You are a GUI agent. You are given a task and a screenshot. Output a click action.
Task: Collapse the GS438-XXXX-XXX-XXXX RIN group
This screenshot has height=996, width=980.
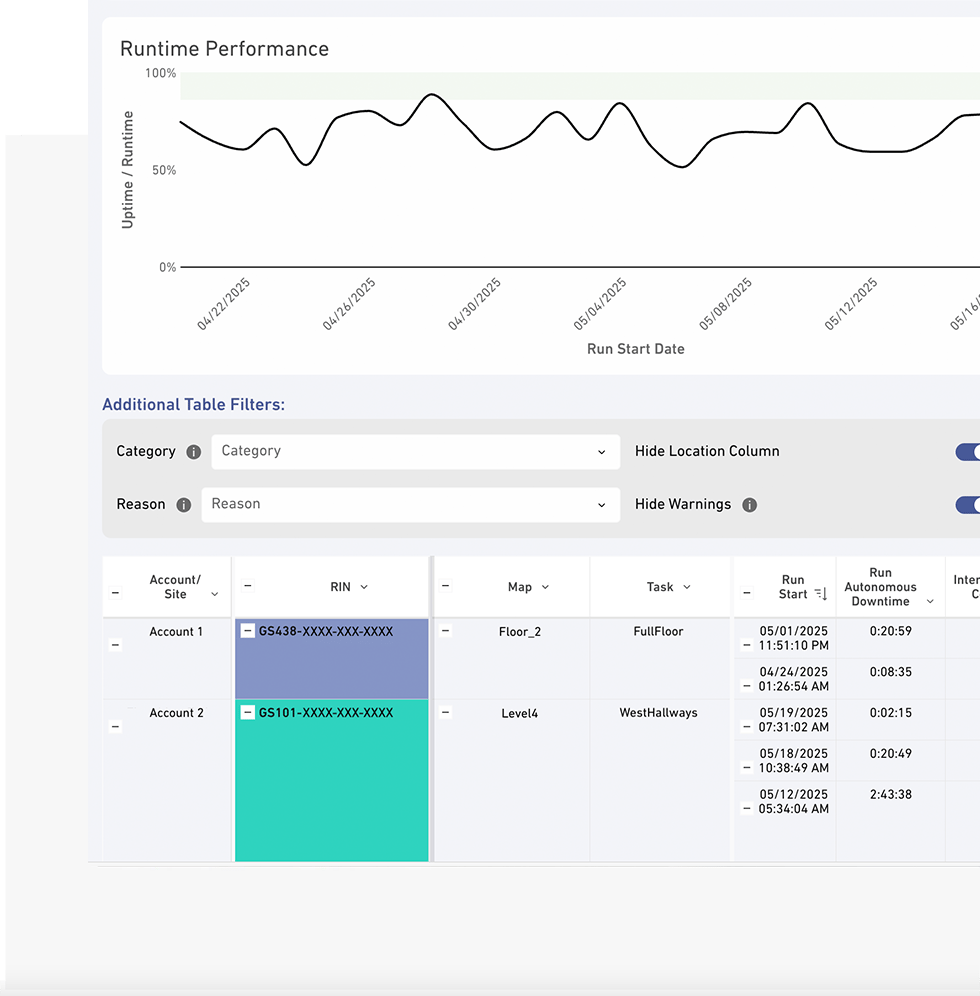248,631
